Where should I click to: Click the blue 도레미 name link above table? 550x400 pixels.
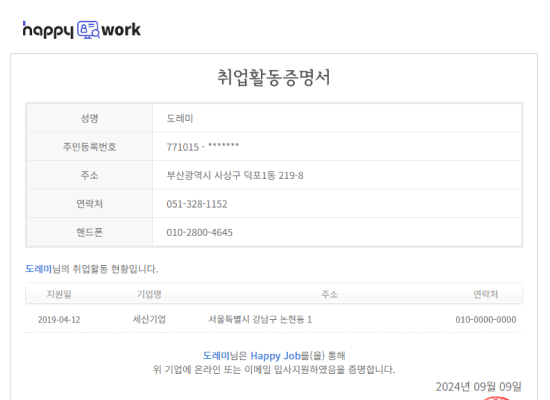tap(39, 269)
